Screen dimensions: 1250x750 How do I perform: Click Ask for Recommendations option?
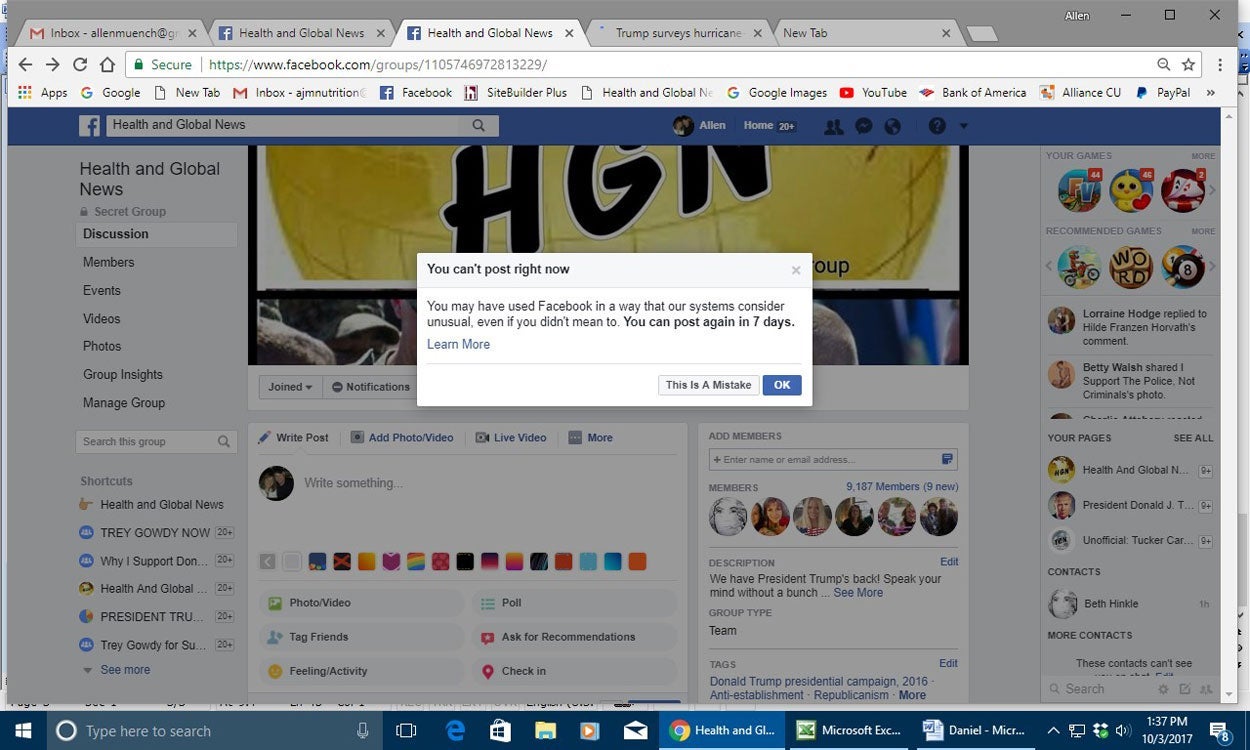tap(574, 637)
